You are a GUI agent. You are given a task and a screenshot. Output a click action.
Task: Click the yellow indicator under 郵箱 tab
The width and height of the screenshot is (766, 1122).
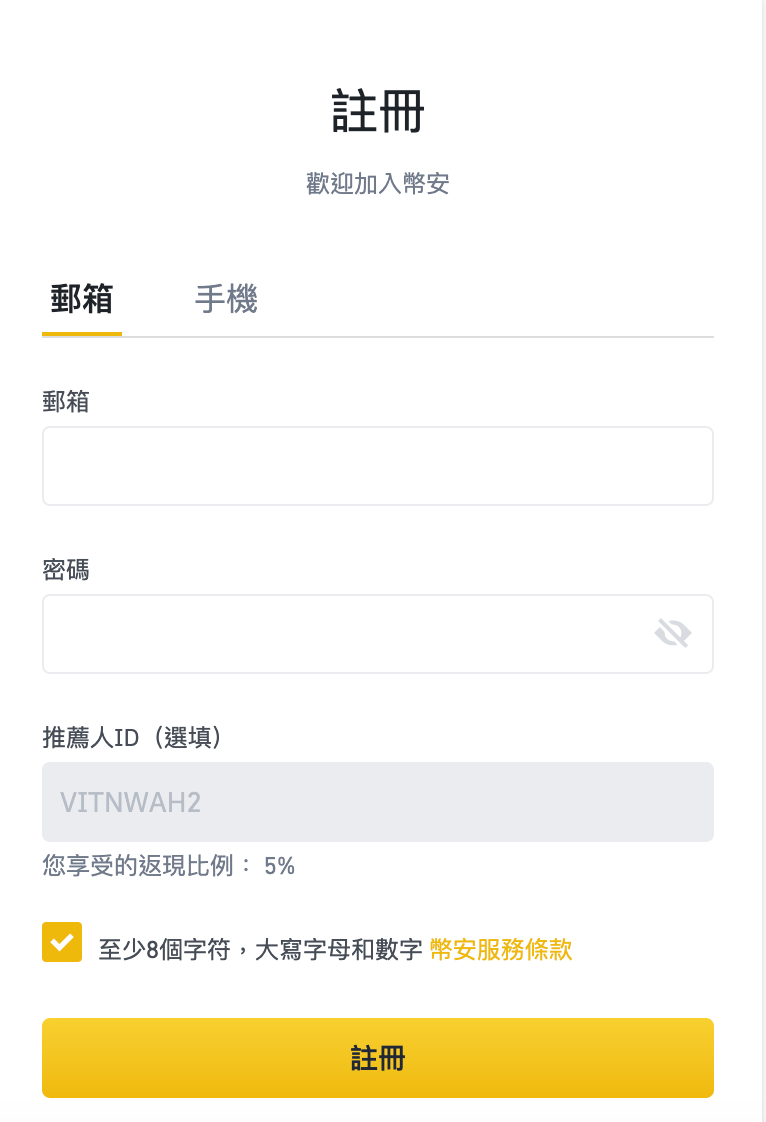click(82, 333)
